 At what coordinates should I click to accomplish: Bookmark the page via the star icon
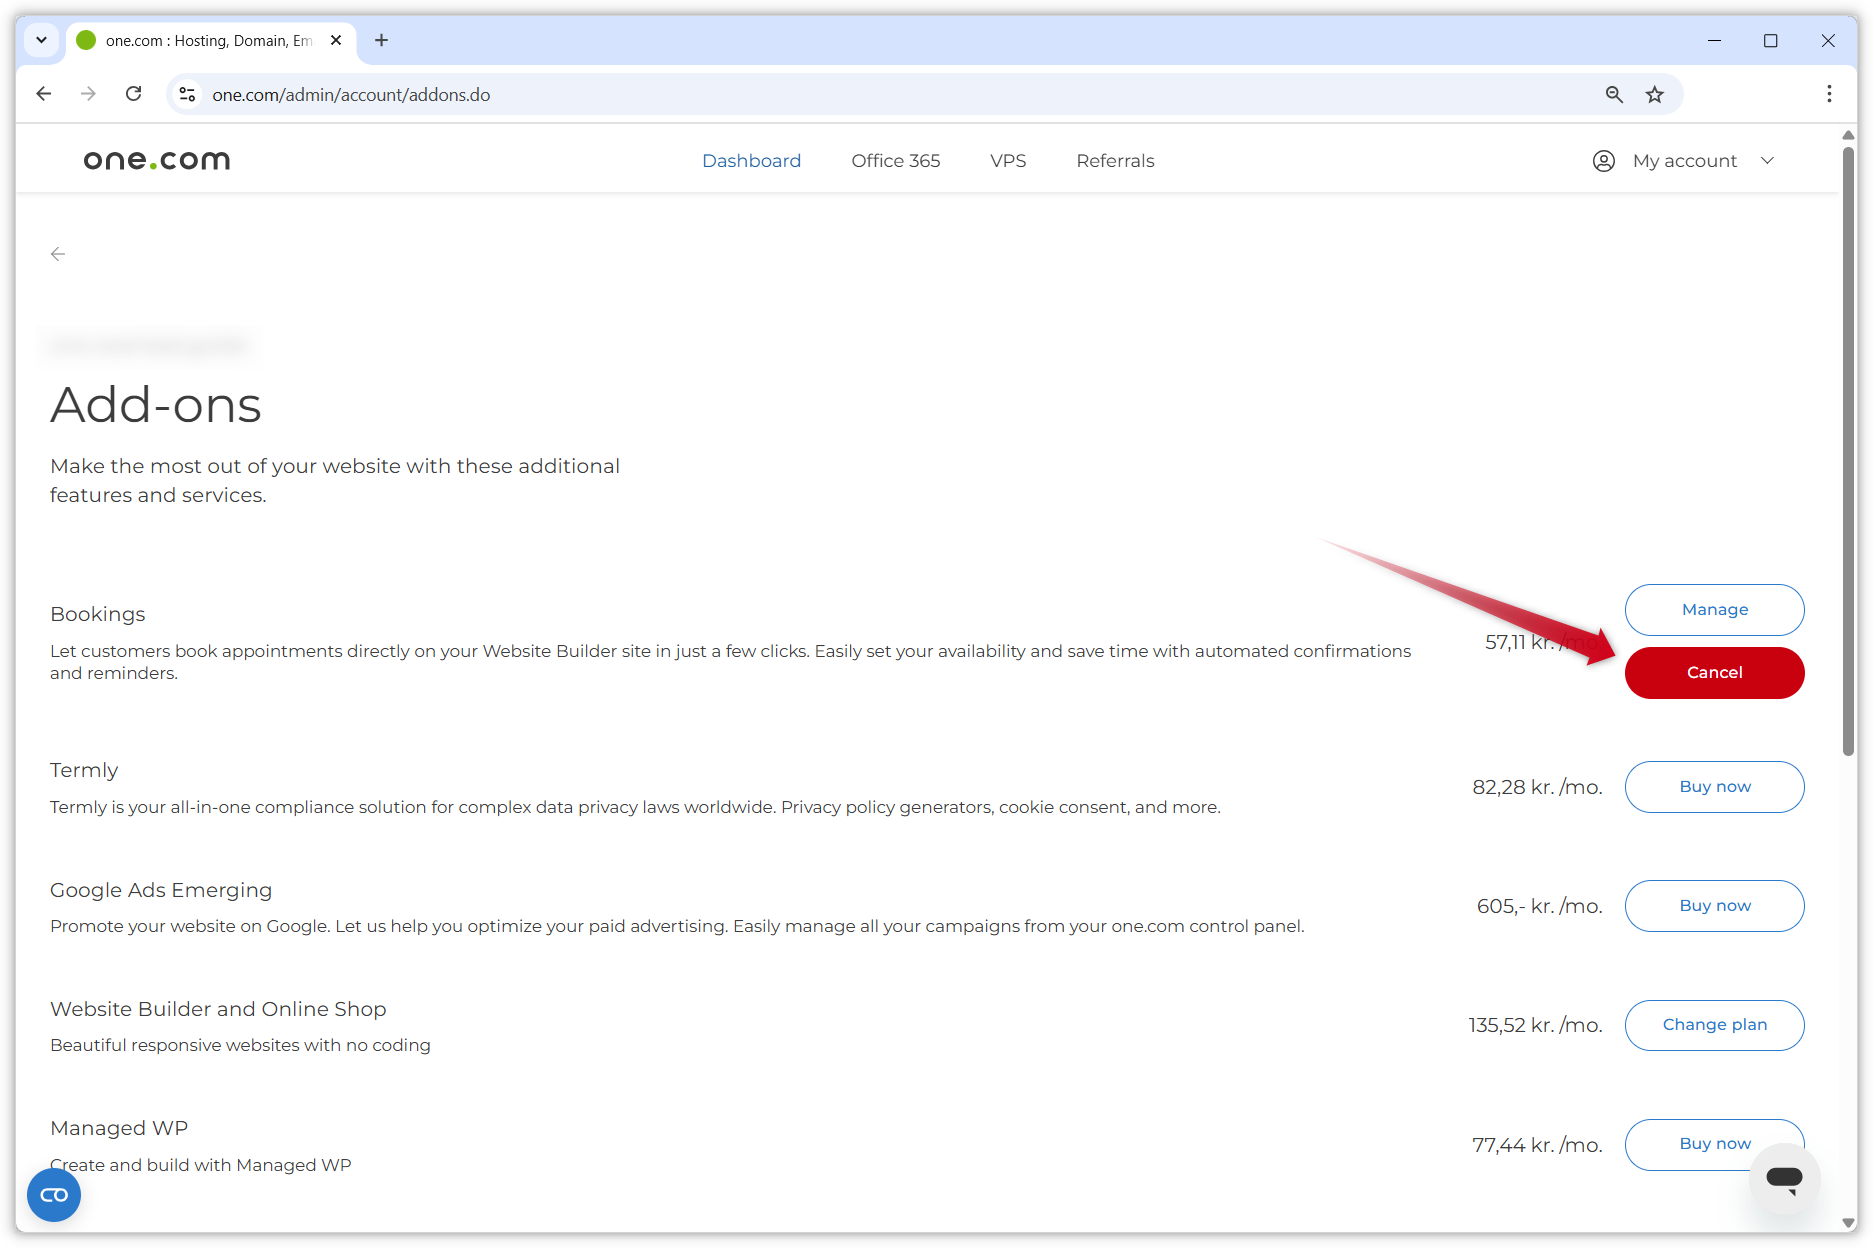(1655, 94)
